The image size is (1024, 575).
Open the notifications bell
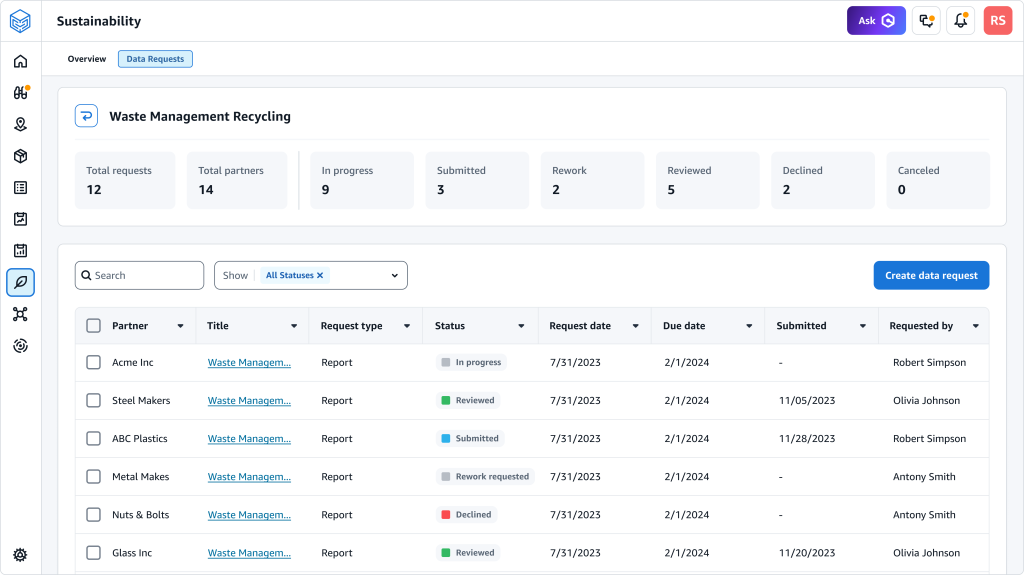960,21
